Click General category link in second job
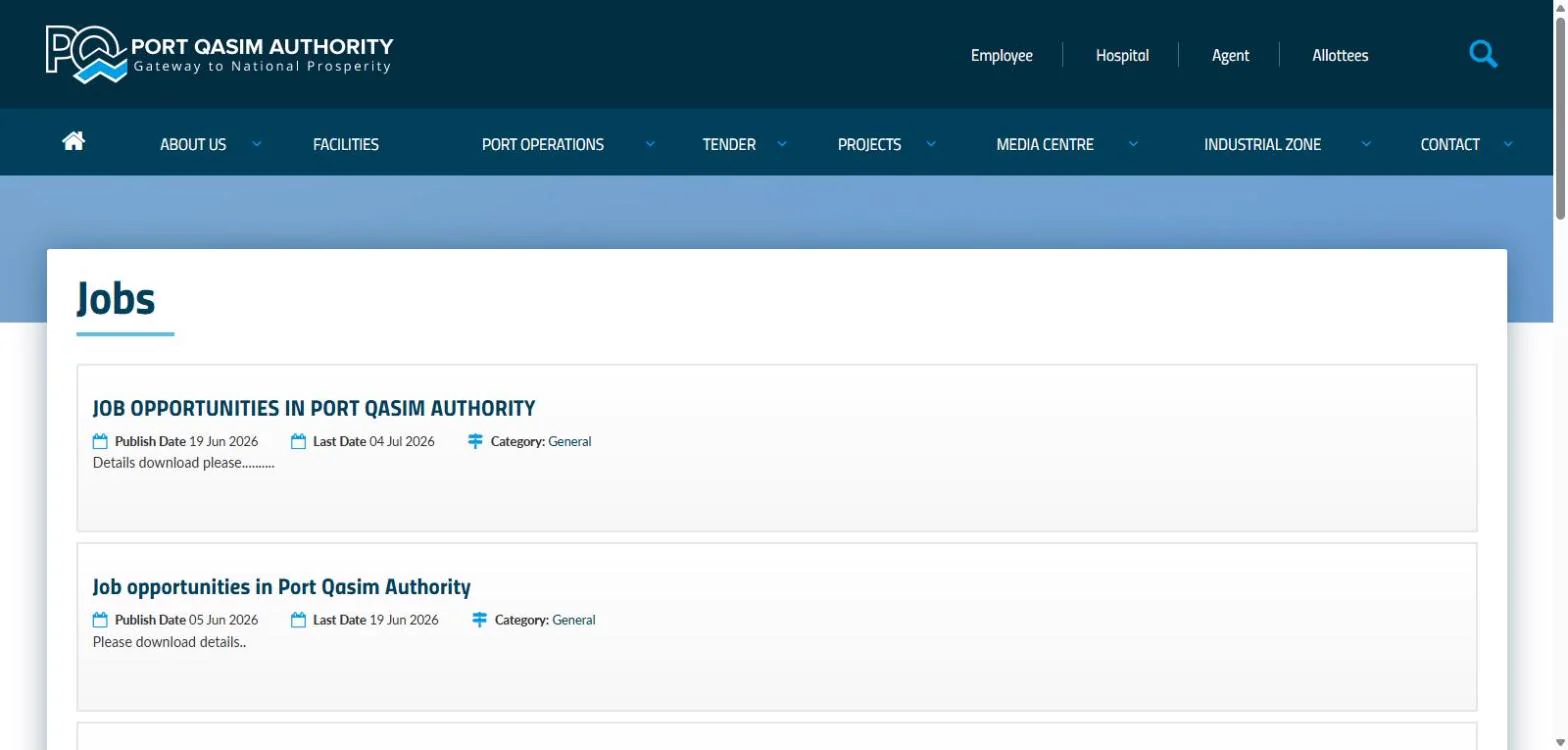The height and width of the screenshot is (750, 1568). coord(574,620)
